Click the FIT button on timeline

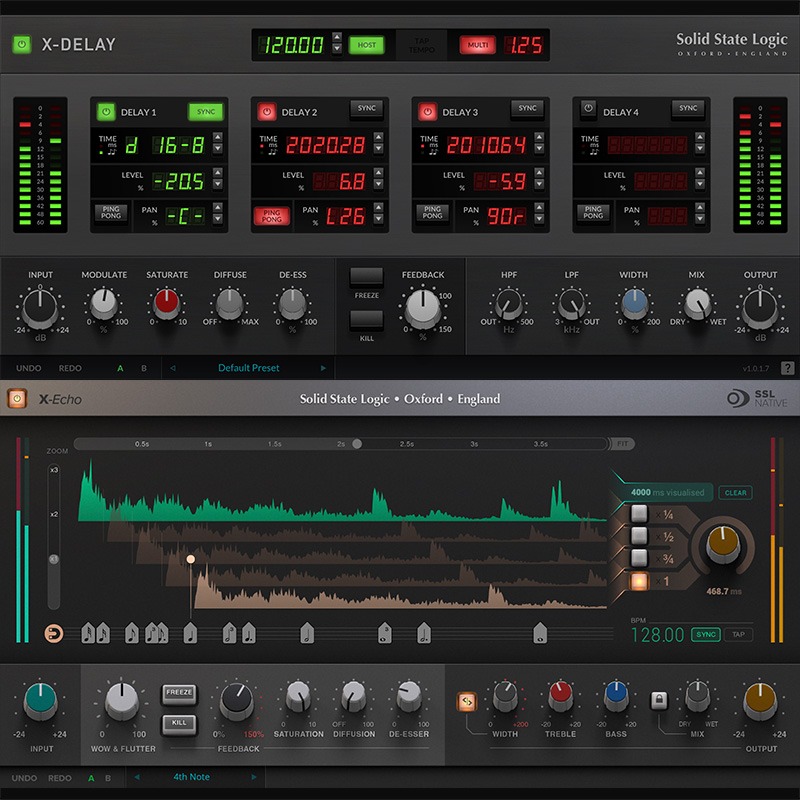pyautogui.click(x=622, y=444)
